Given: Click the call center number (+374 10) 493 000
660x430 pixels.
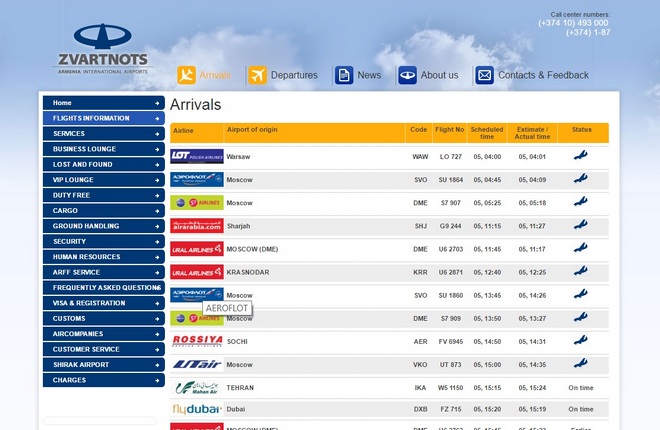Looking at the screenshot, I should click(573, 23).
